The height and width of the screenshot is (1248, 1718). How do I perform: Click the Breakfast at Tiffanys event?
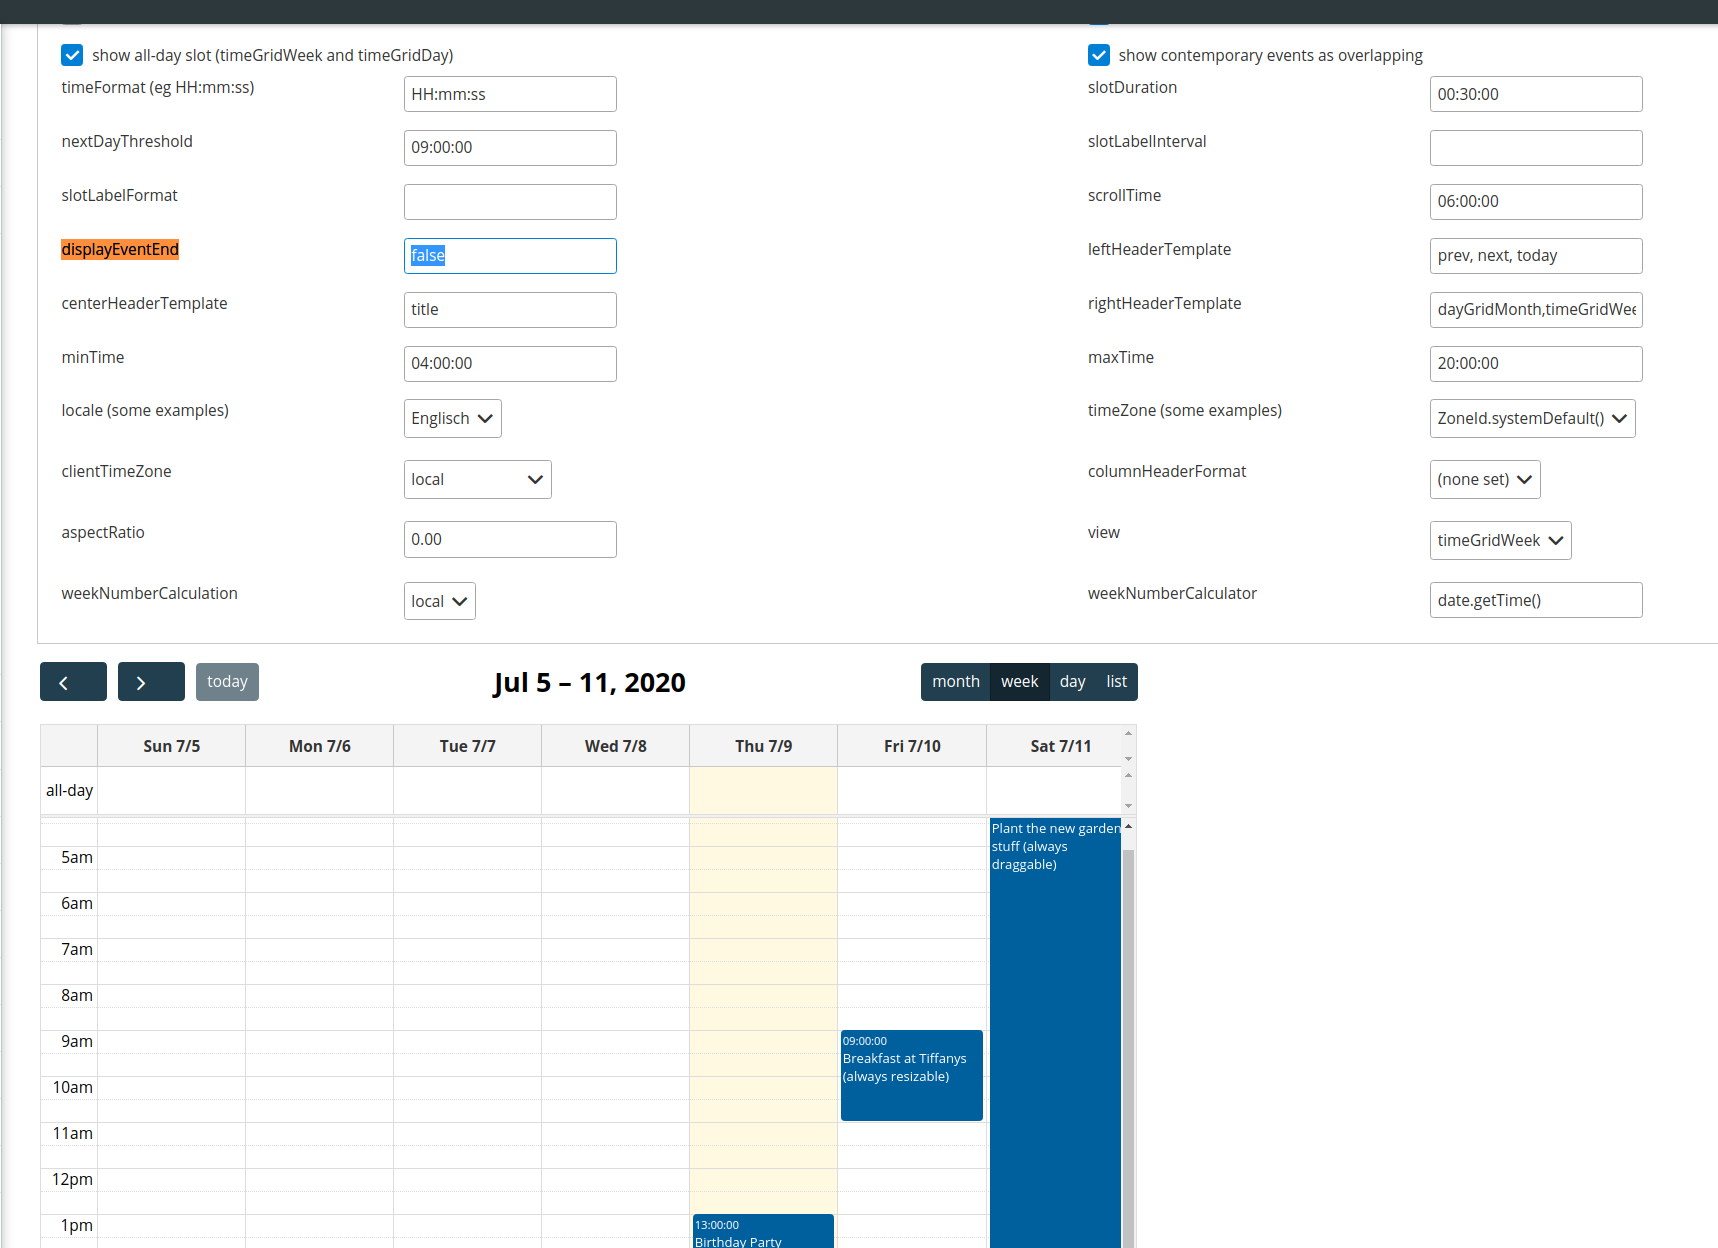tap(911, 1075)
